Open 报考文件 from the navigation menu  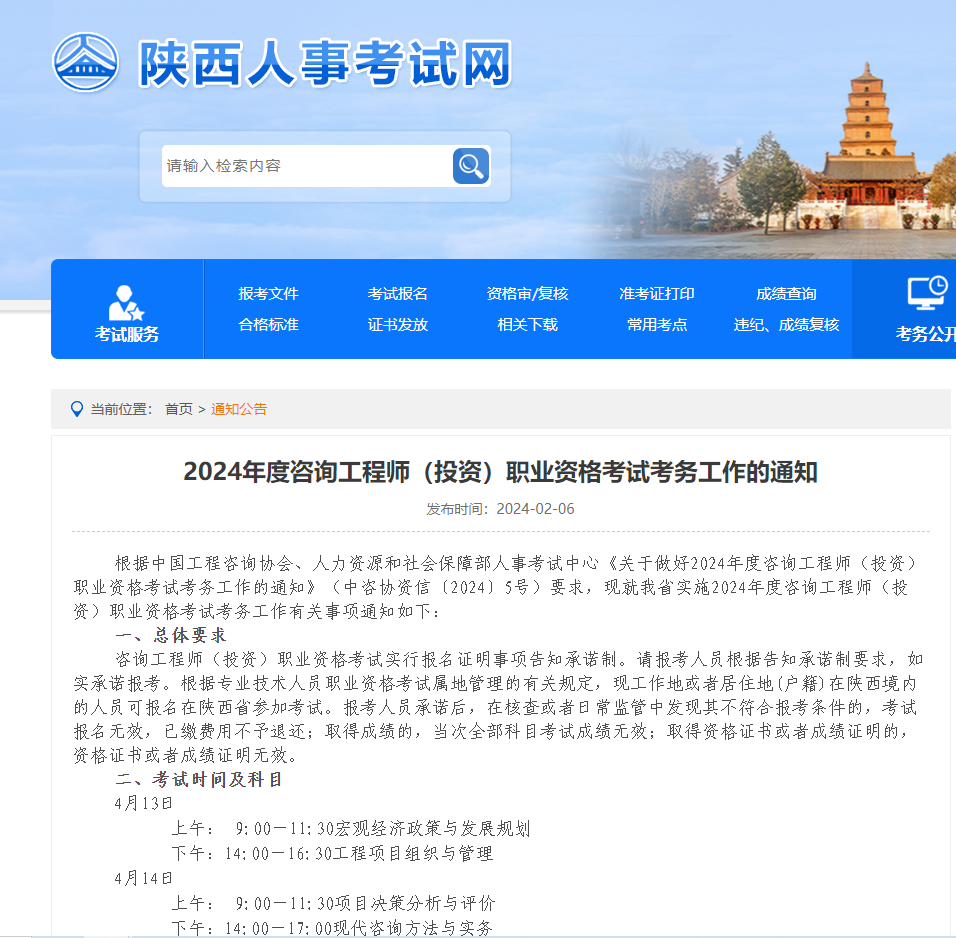pos(270,294)
